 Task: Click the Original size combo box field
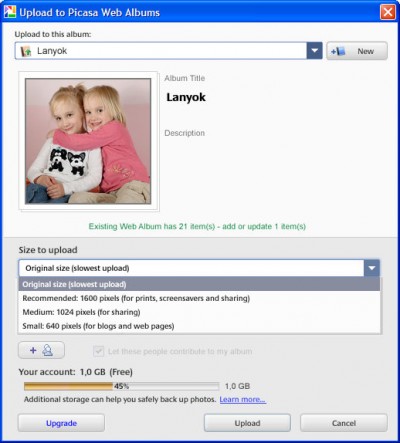coord(191,268)
